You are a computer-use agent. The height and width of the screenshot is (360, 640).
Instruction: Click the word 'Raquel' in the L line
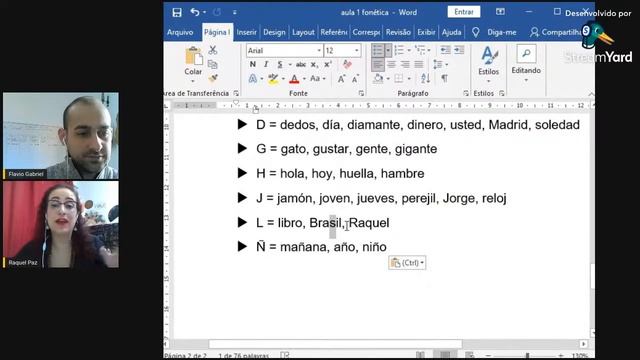tap(369, 223)
